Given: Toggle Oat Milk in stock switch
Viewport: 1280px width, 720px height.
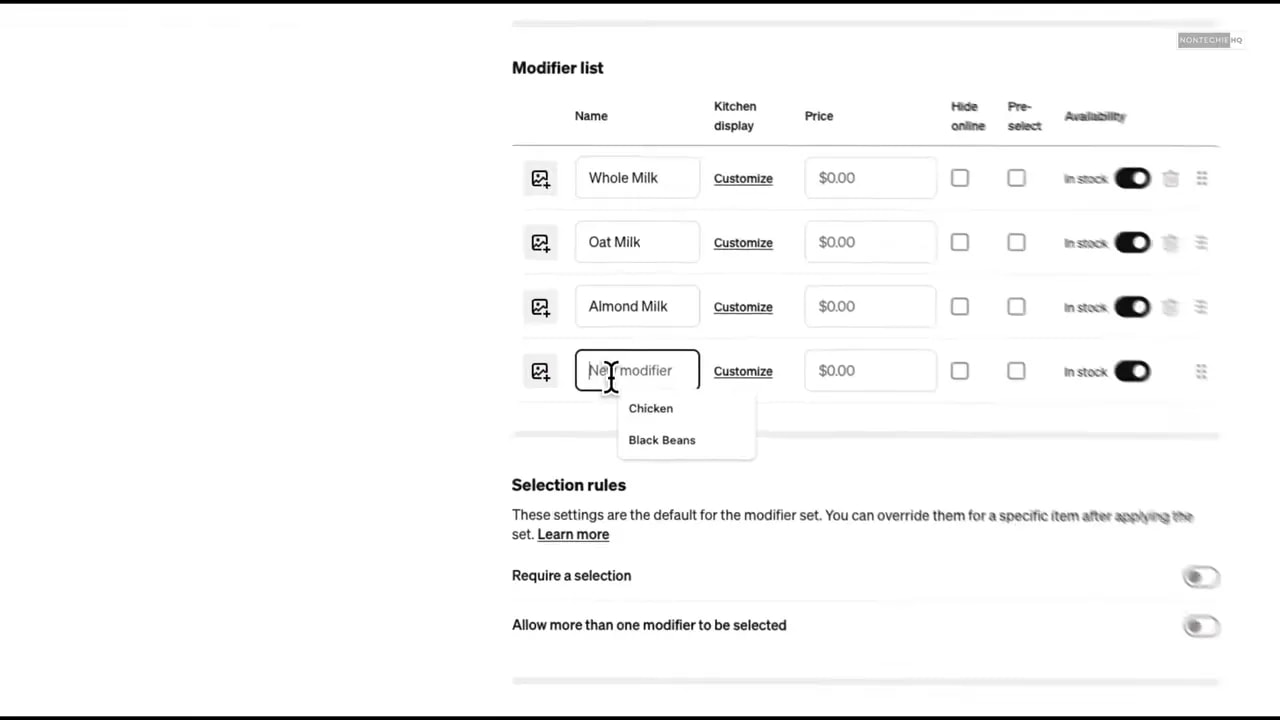Looking at the screenshot, I should point(1133,243).
